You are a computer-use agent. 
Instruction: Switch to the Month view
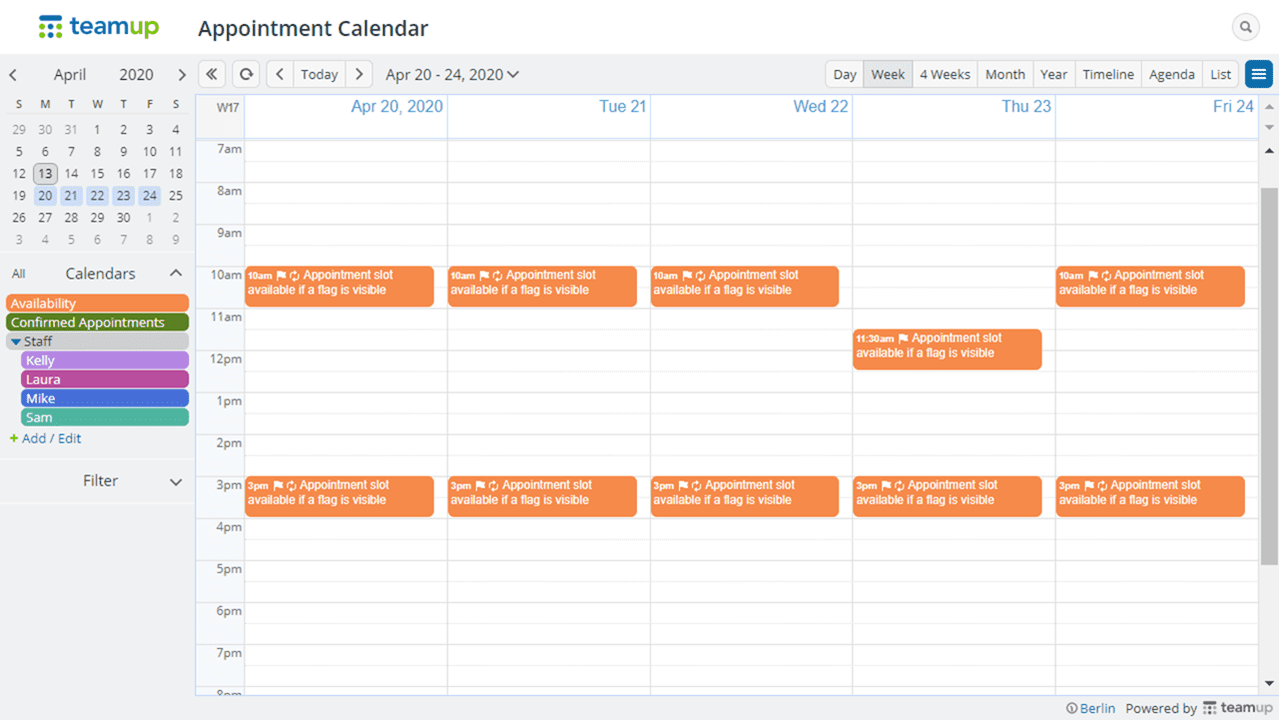pyautogui.click(x=1004, y=74)
